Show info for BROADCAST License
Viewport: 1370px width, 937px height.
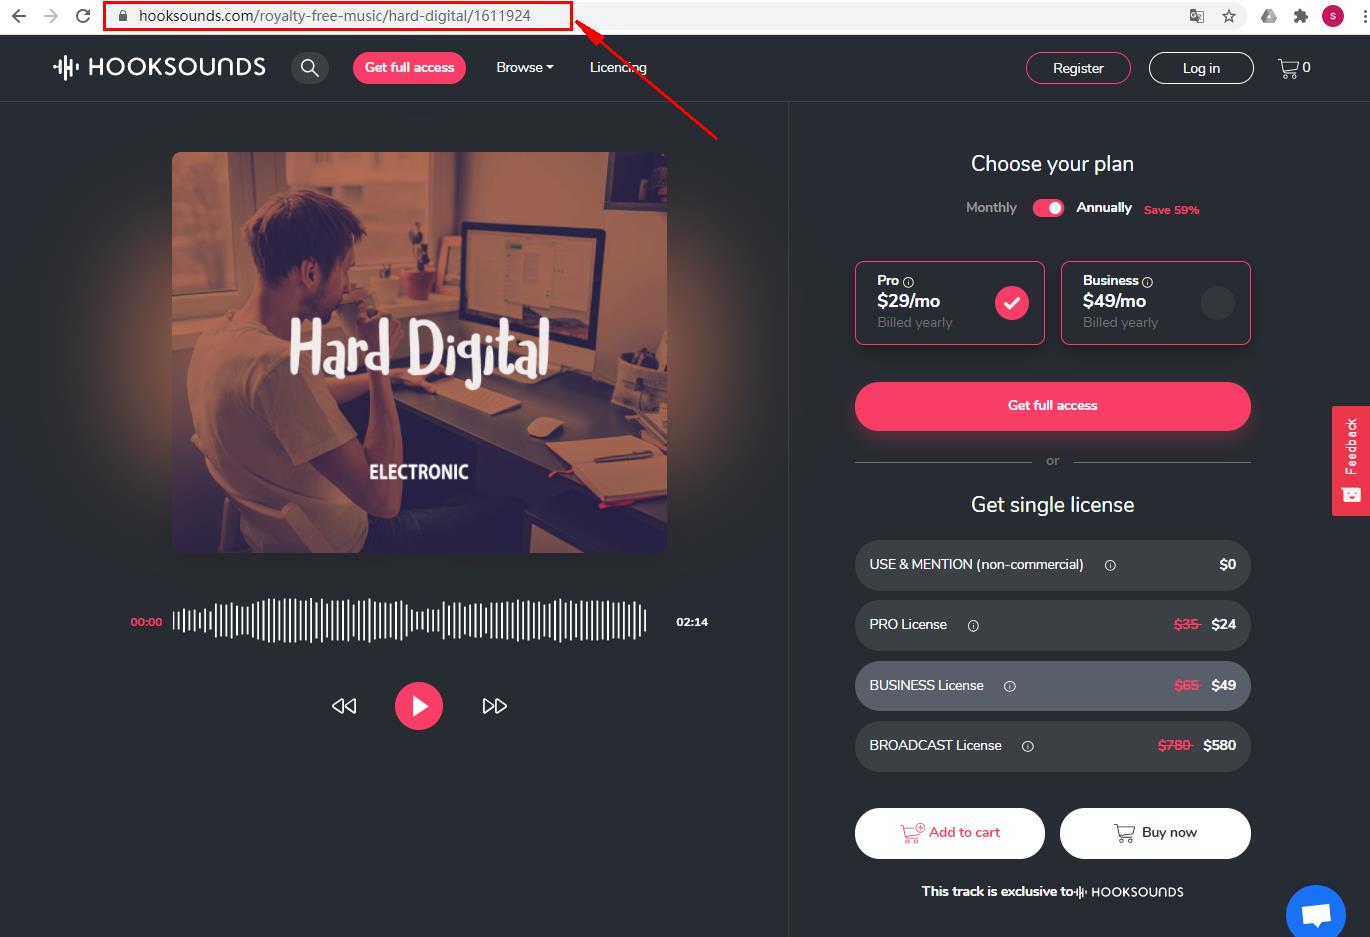1027,746
